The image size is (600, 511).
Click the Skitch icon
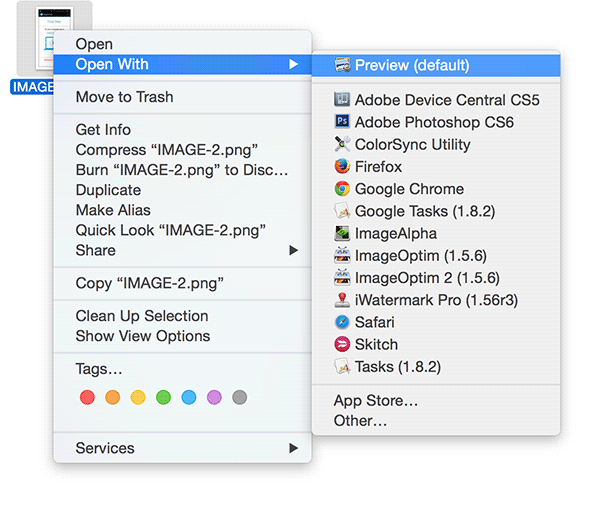(x=342, y=344)
